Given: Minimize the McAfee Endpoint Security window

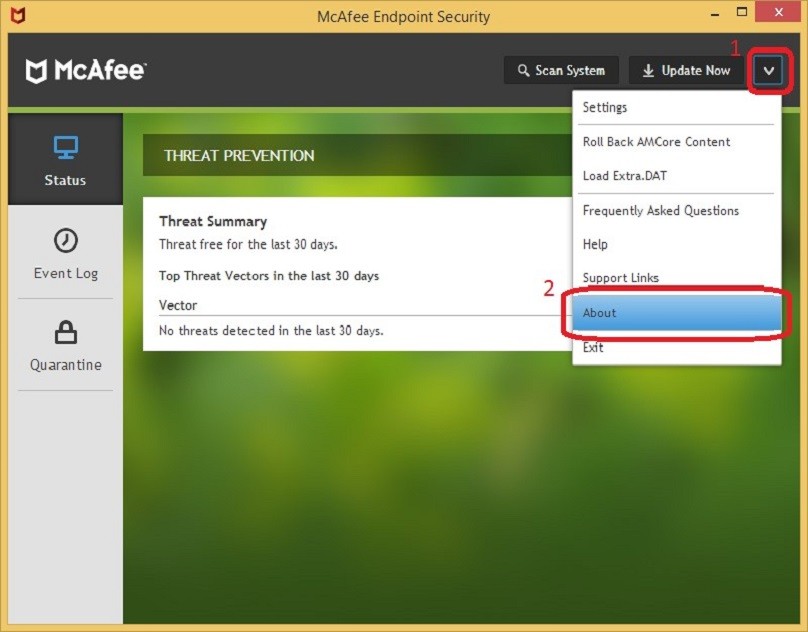Looking at the screenshot, I should point(715,14).
